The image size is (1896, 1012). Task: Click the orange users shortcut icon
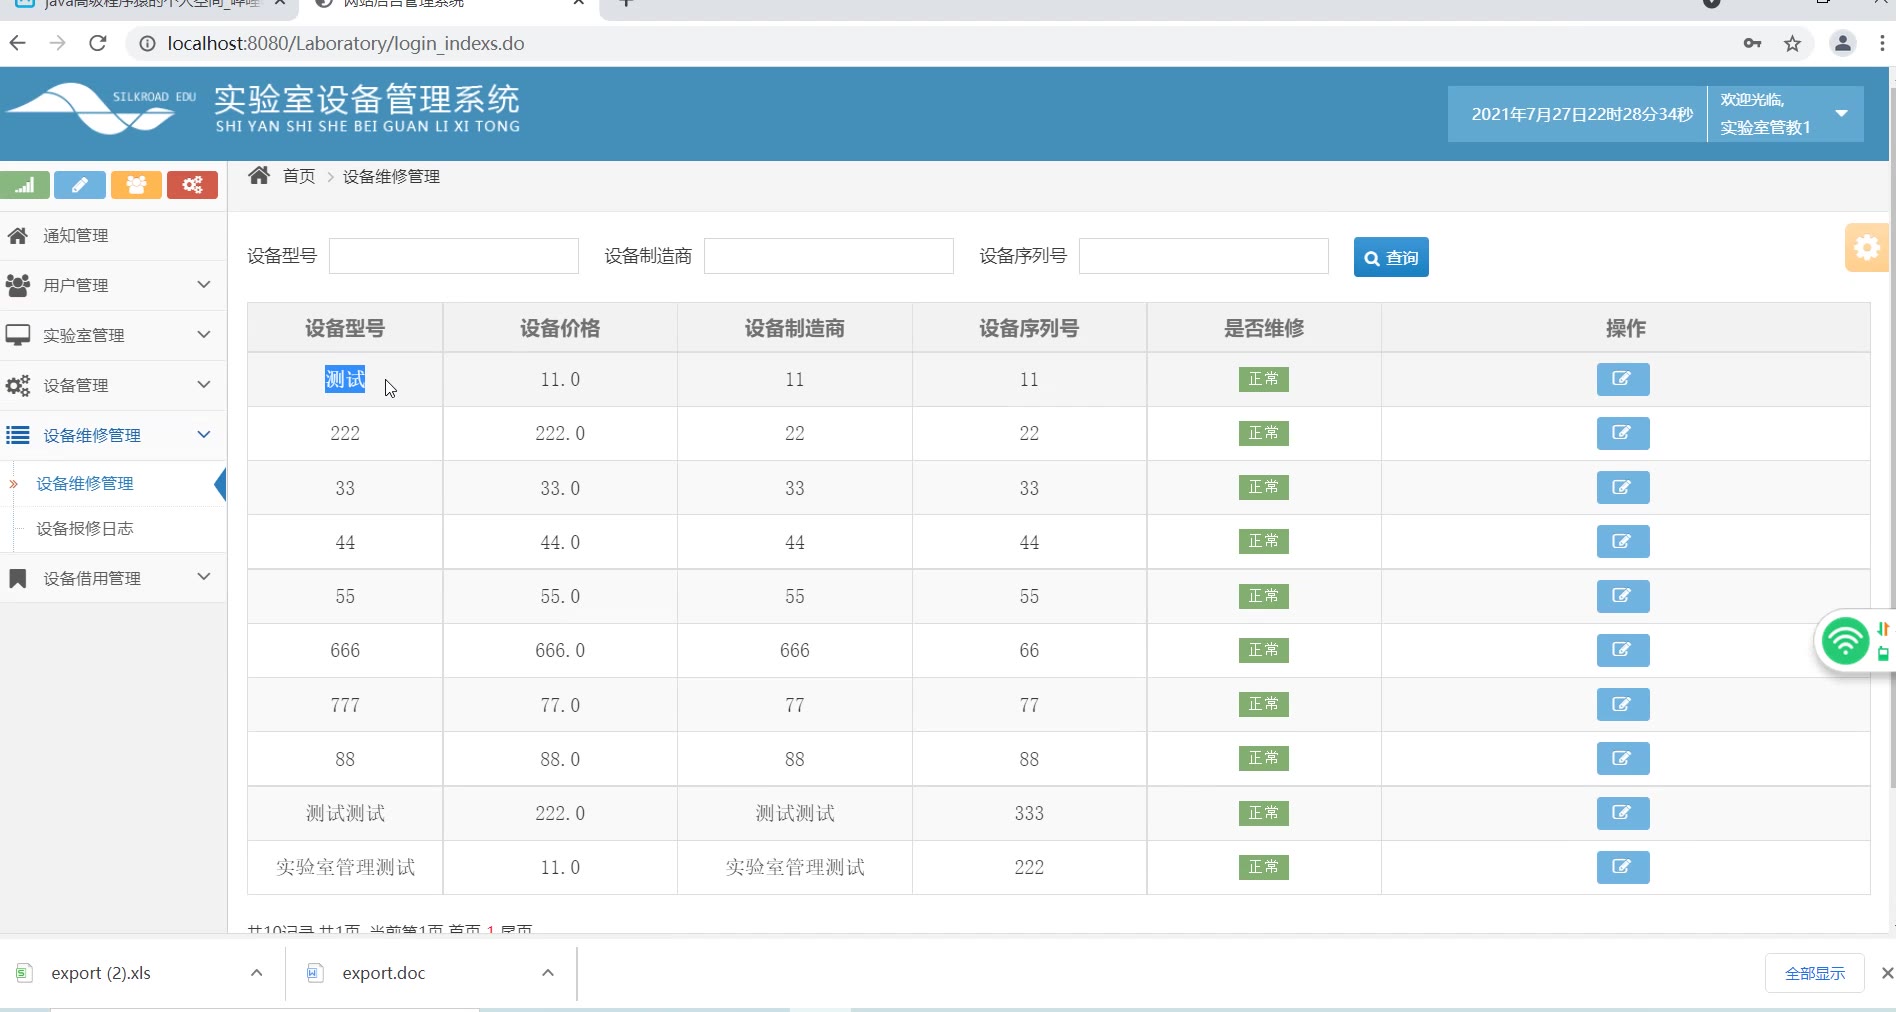click(x=136, y=185)
